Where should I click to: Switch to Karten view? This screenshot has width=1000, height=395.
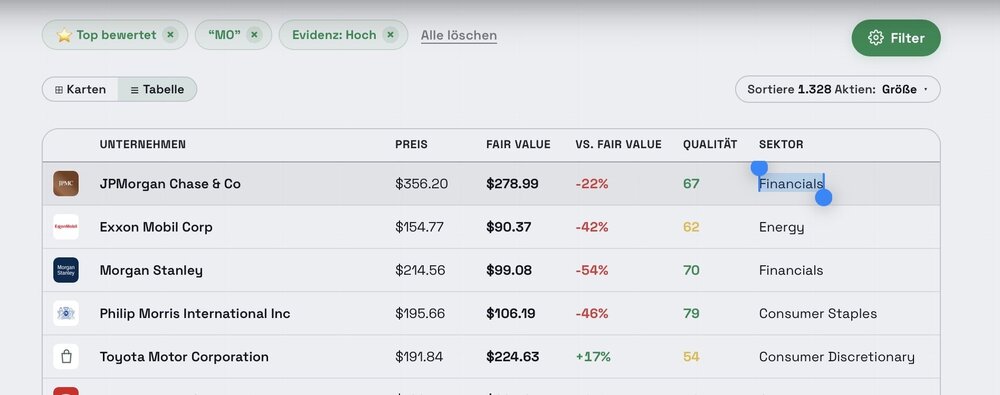point(80,89)
